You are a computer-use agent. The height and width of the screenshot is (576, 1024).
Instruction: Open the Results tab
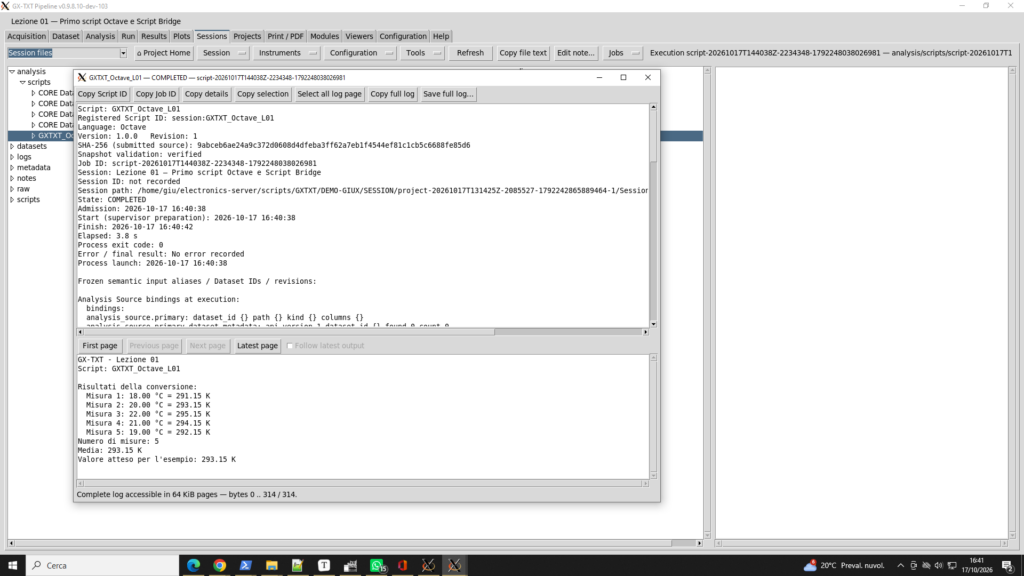pyautogui.click(x=153, y=37)
